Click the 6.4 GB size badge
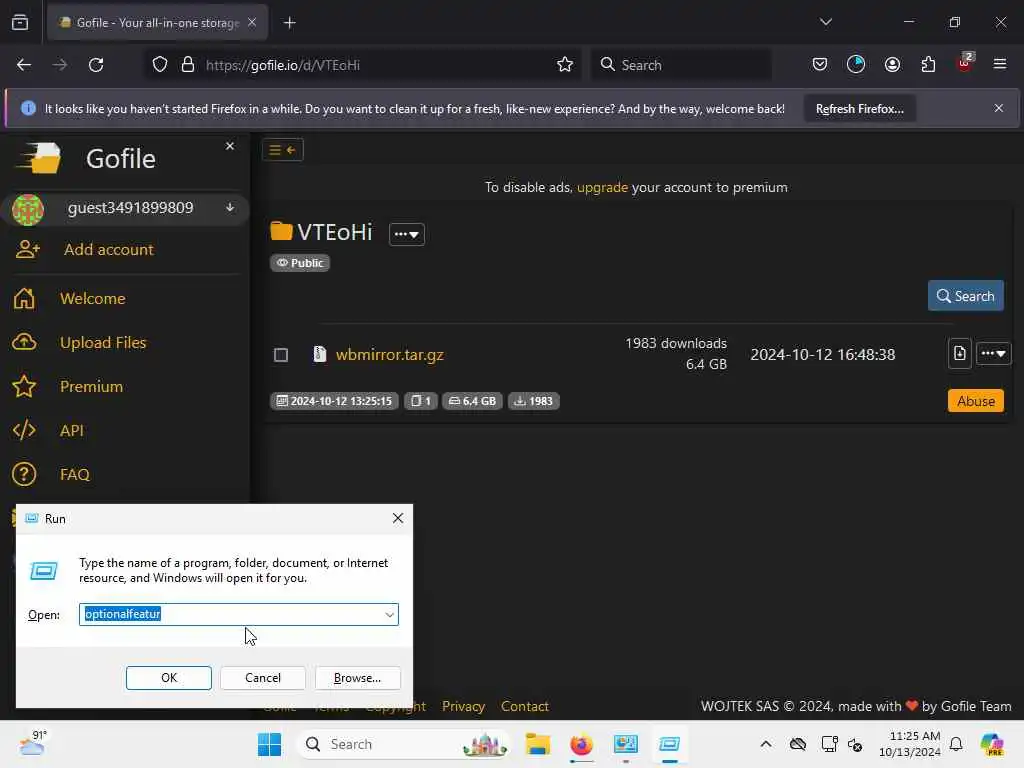The image size is (1024, 768). 472,401
